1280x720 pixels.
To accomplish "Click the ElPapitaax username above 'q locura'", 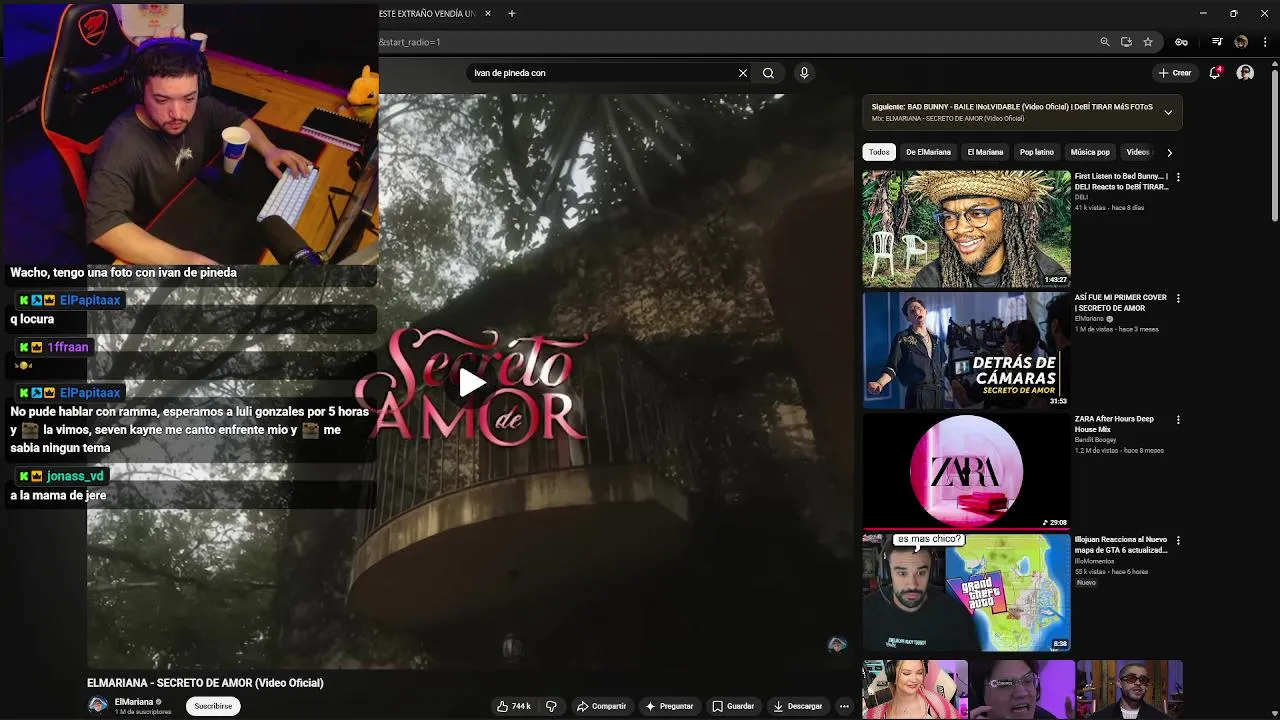I will pos(90,300).
